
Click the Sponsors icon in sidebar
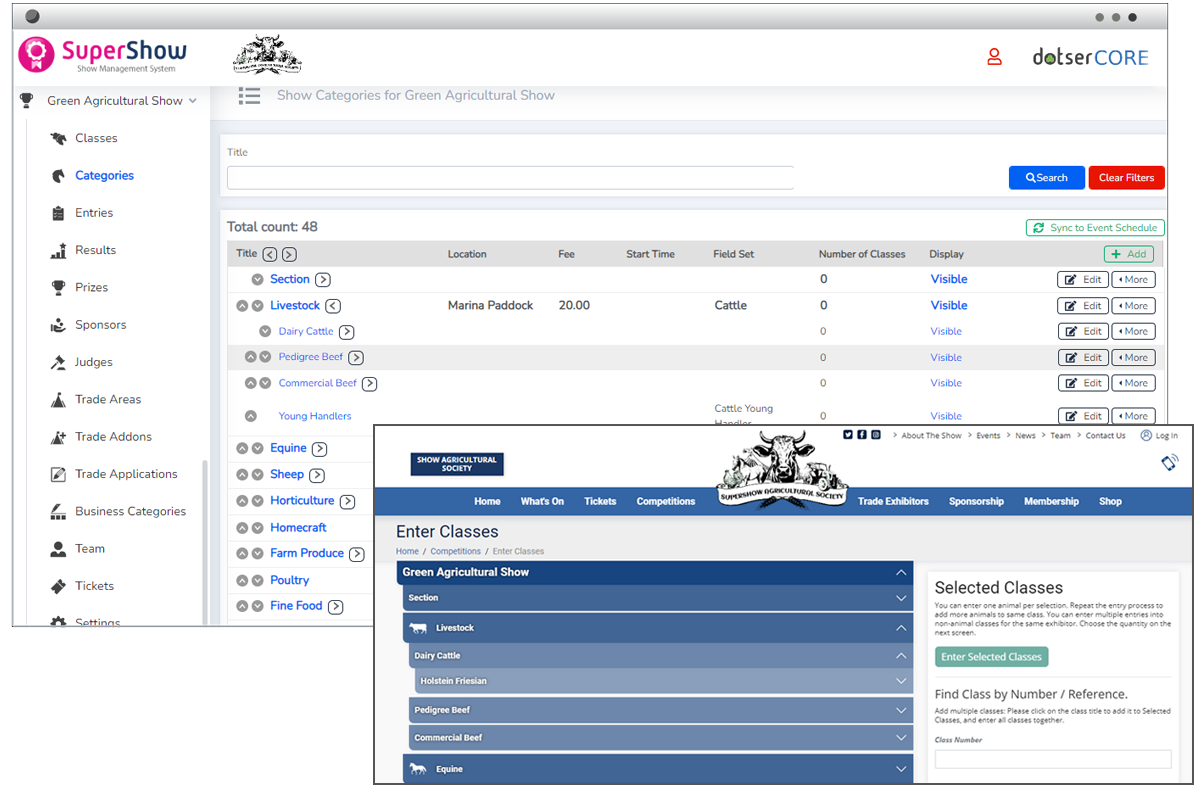click(x=58, y=325)
